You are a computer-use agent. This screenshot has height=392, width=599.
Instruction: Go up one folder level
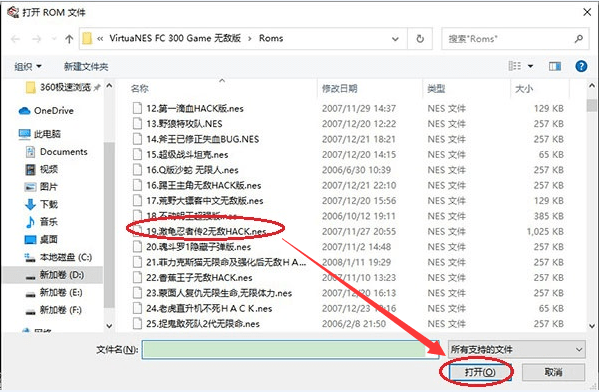[x=69, y=39]
